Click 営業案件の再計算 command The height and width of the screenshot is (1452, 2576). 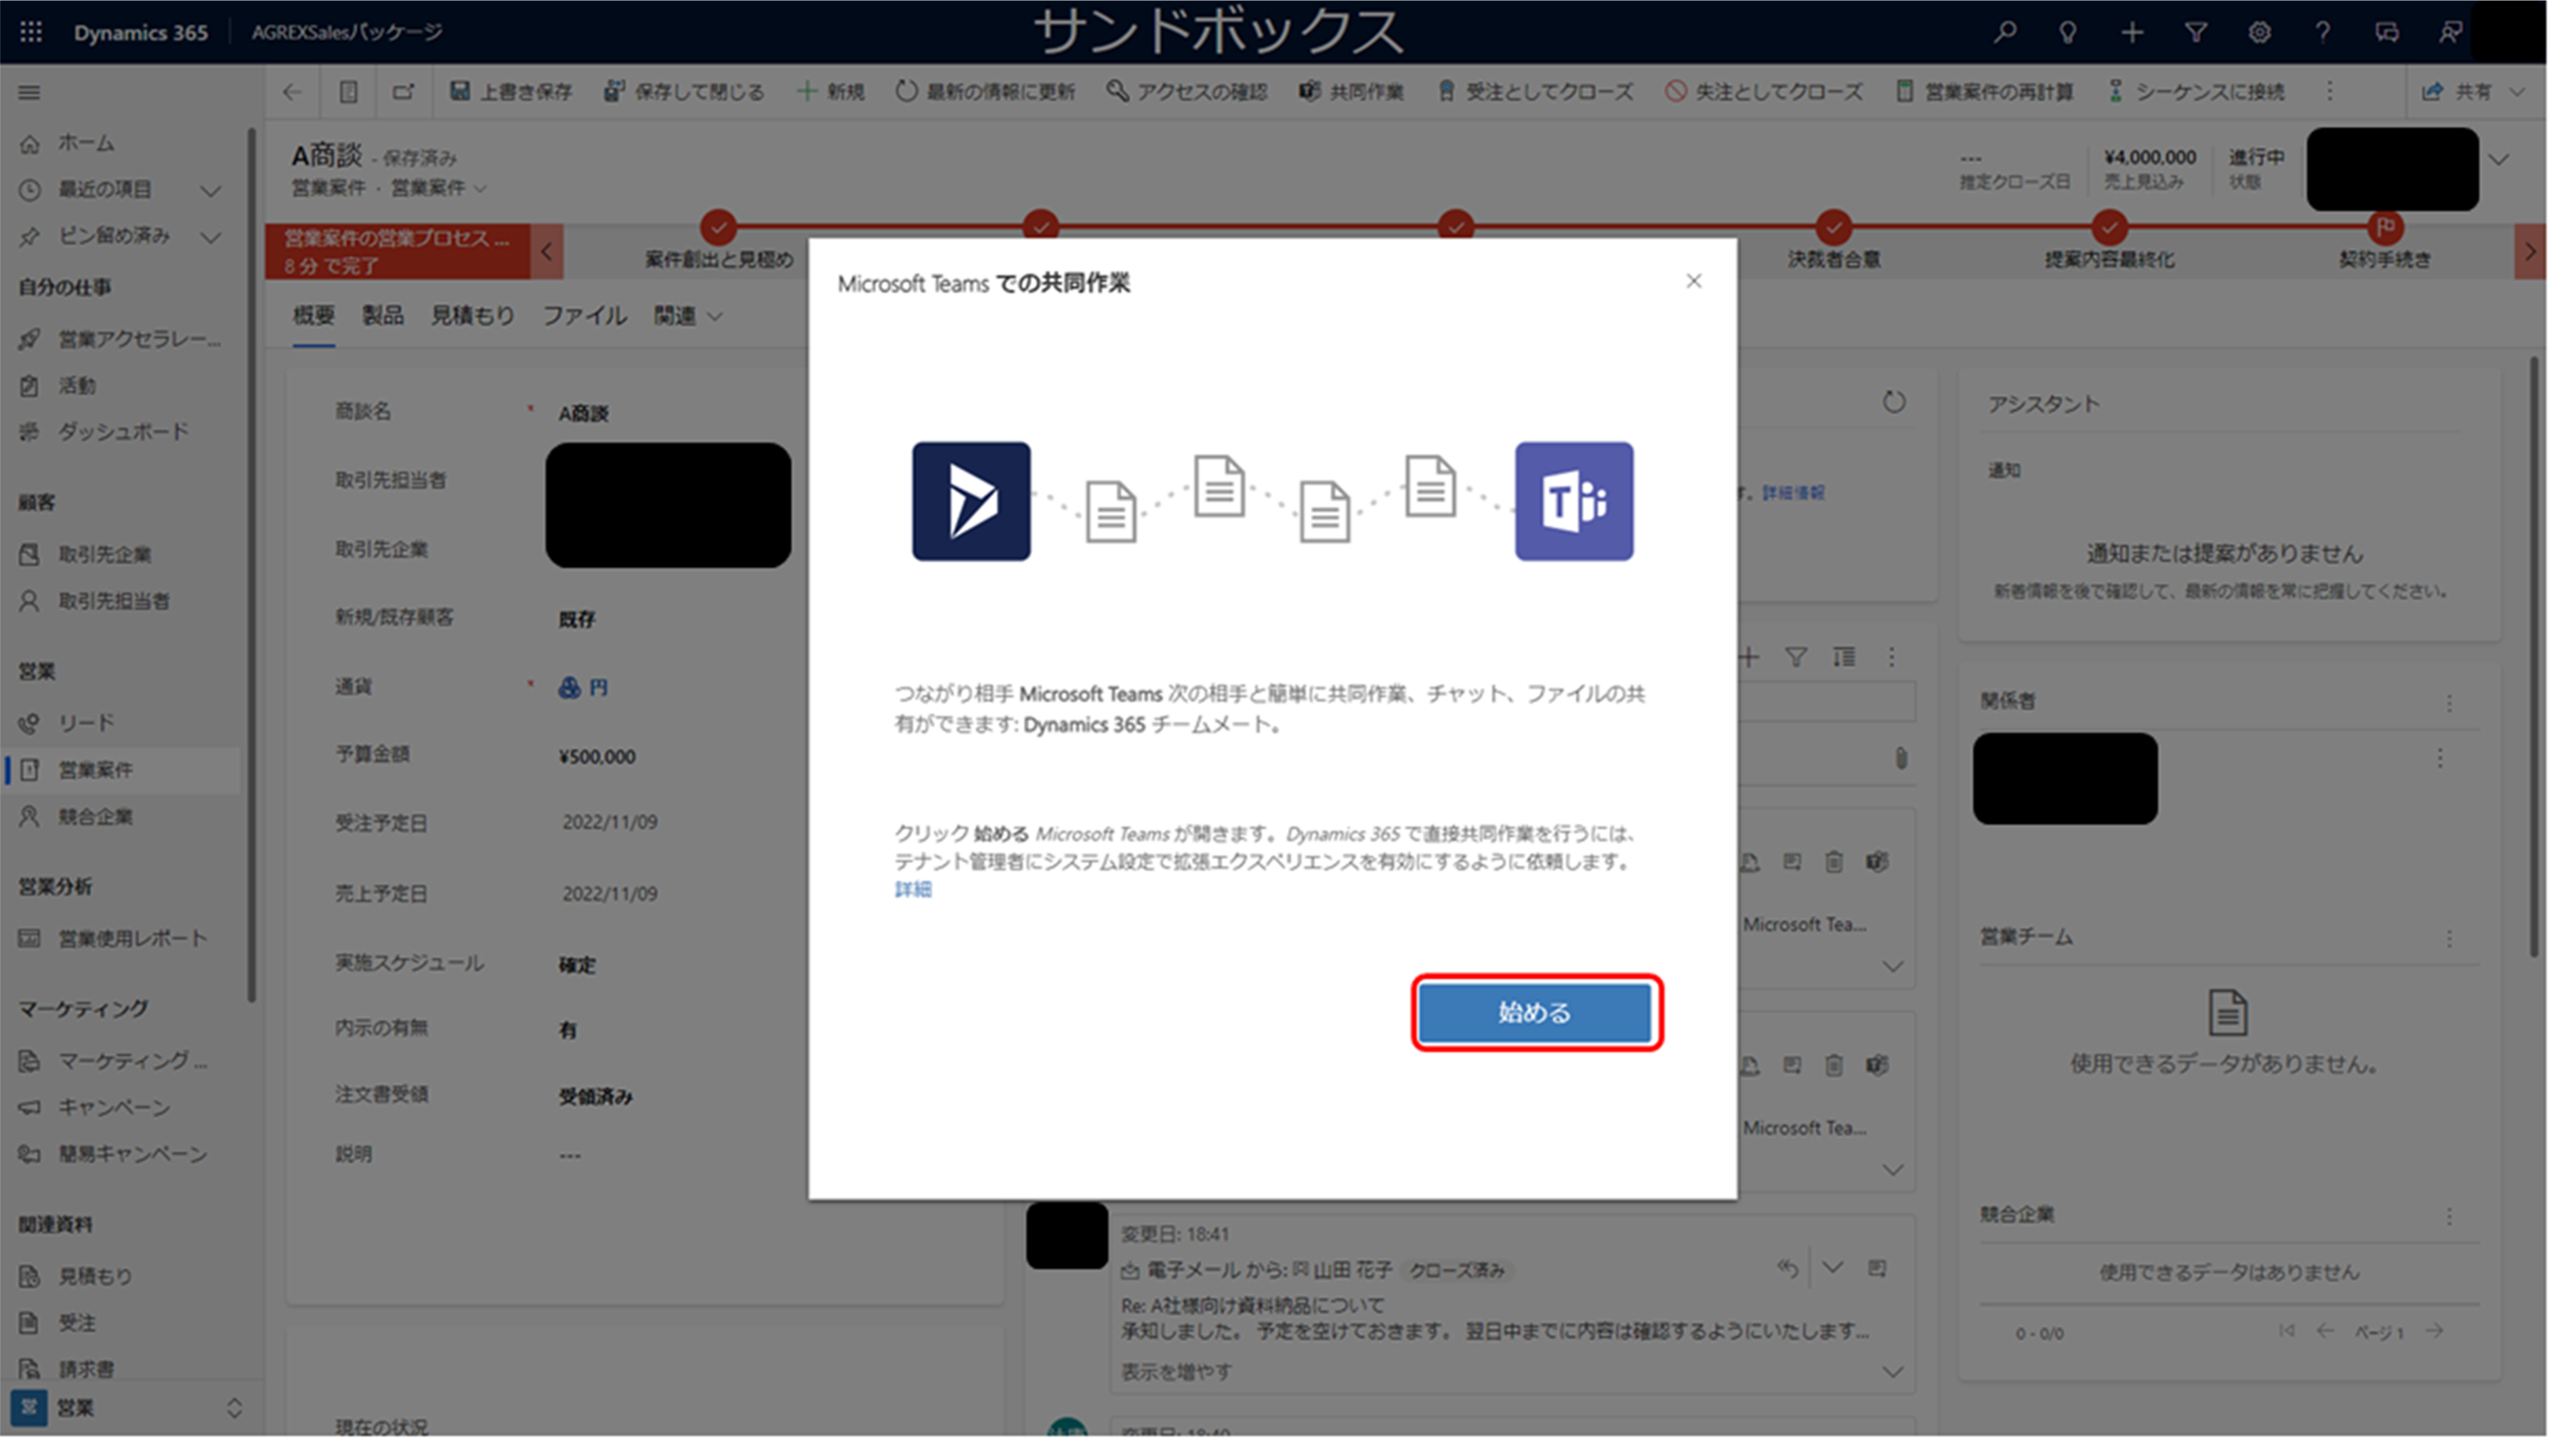pos(1985,92)
